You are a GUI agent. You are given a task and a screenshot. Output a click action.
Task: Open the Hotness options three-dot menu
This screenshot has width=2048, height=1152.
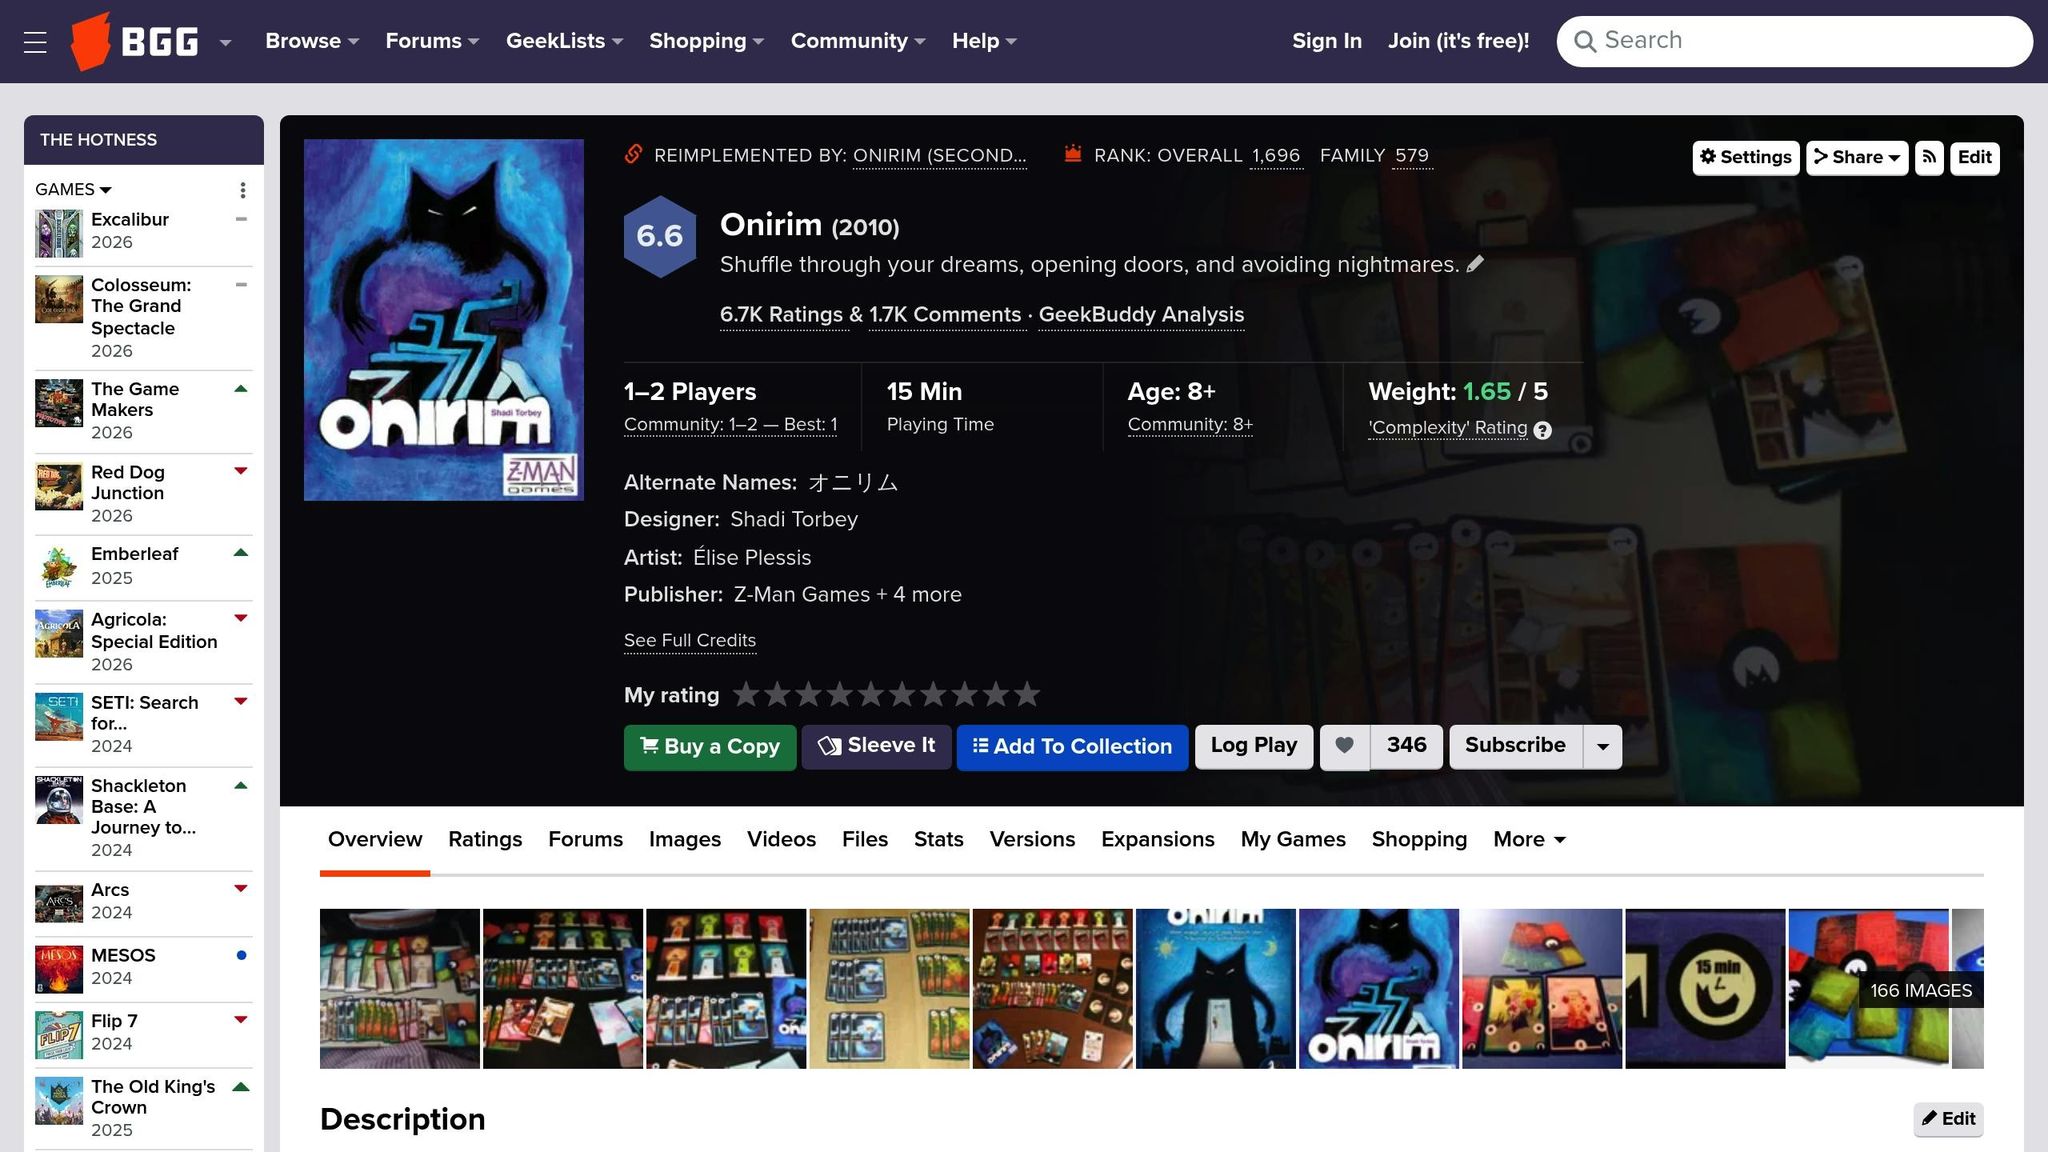(242, 190)
